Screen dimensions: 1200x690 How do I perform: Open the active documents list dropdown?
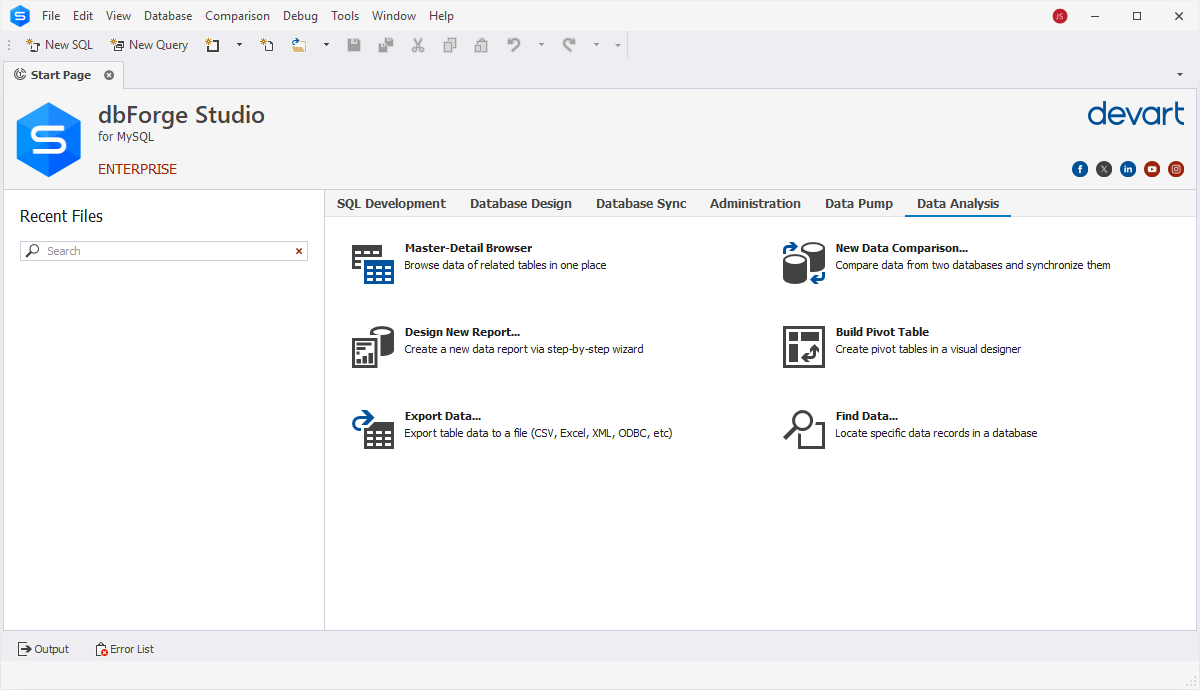click(1180, 75)
